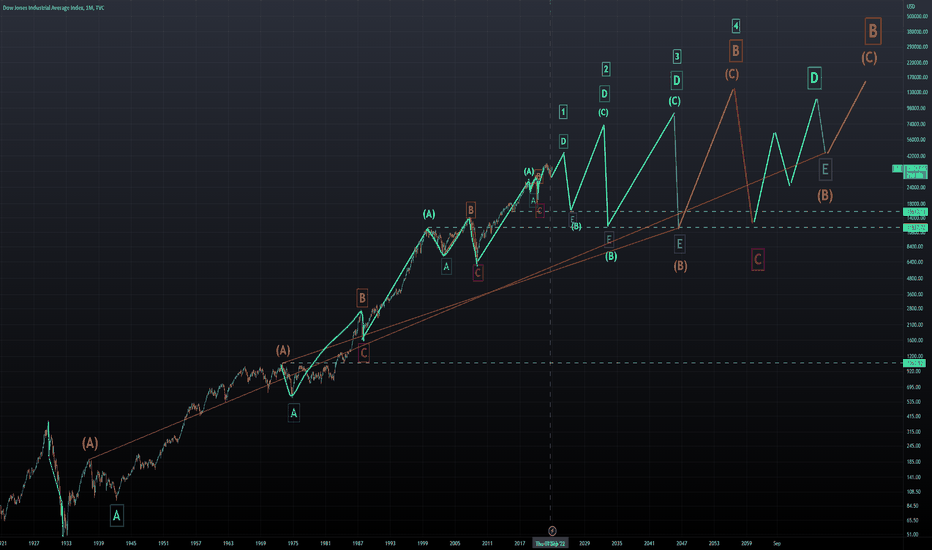Click the 2005 year on the time axis

pos(455,543)
